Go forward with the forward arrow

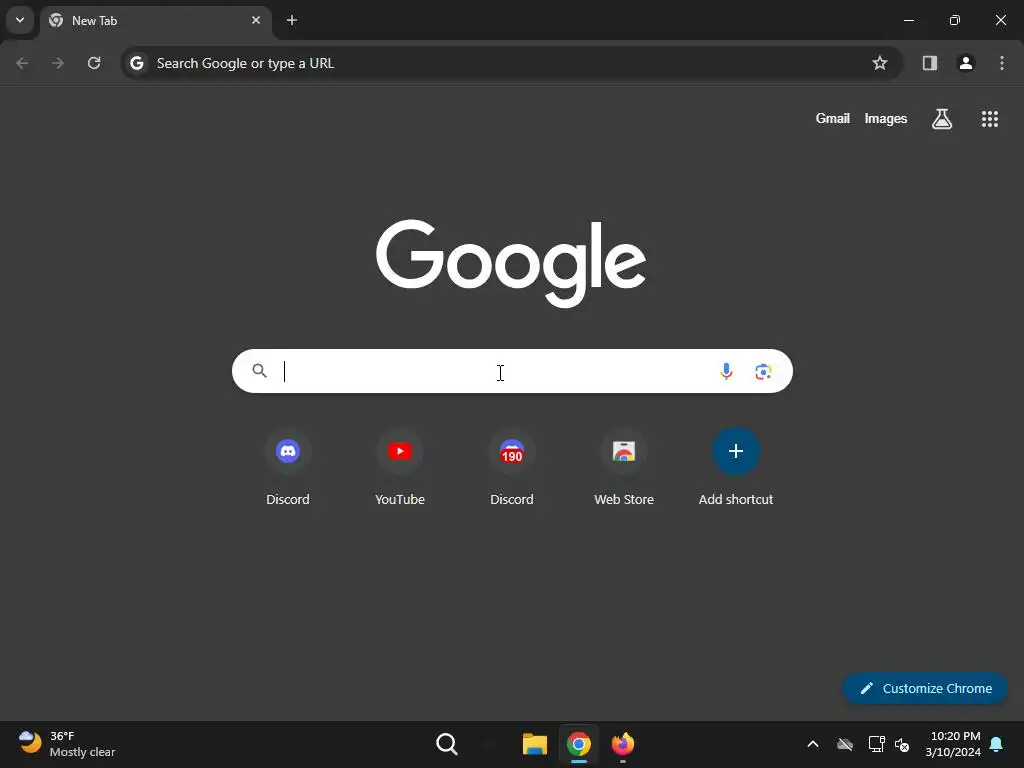(57, 63)
